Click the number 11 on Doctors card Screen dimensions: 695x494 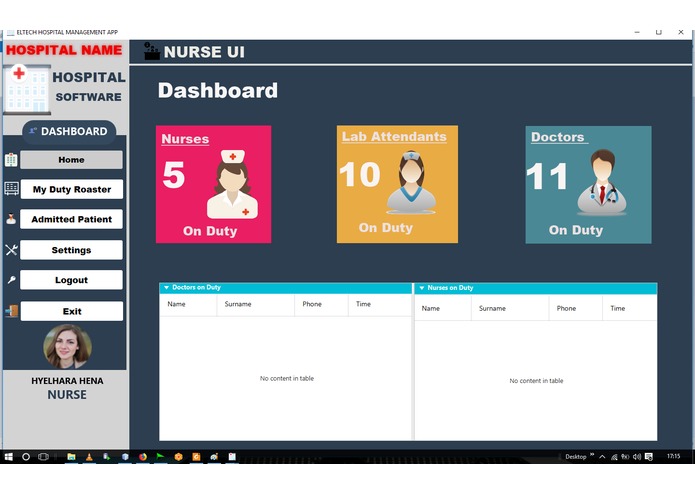pos(547,176)
